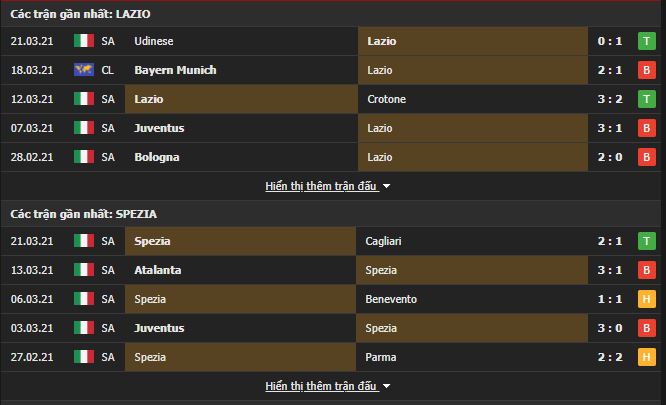Click the green T badge for Udinese vs Lazio
Image resolution: width=666 pixels, height=405 pixels.
(x=646, y=41)
